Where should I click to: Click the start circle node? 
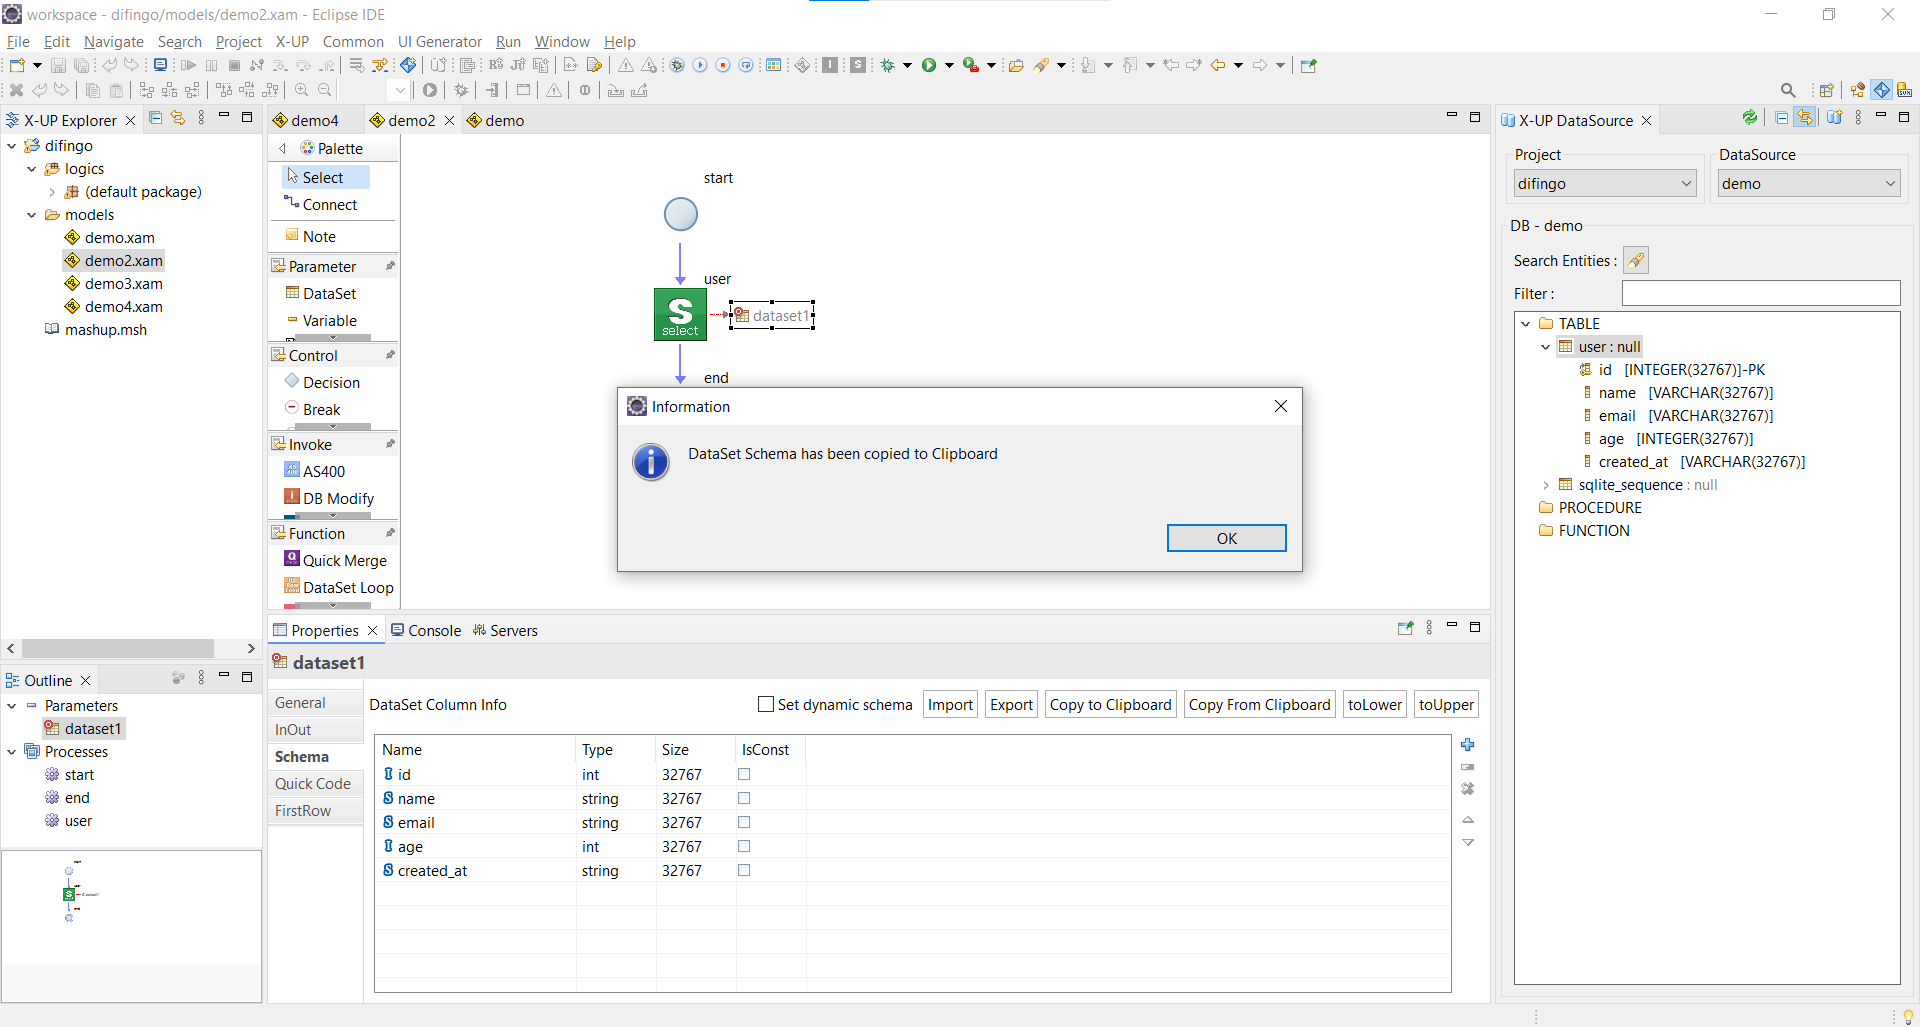click(x=680, y=214)
